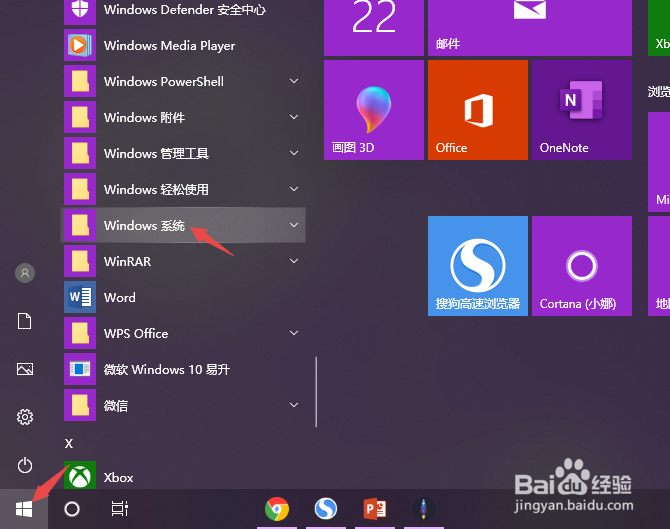The height and width of the screenshot is (529, 670).
Task: Open the 画图 3D tile
Action: pyautogui.click(x=374, y=110)
